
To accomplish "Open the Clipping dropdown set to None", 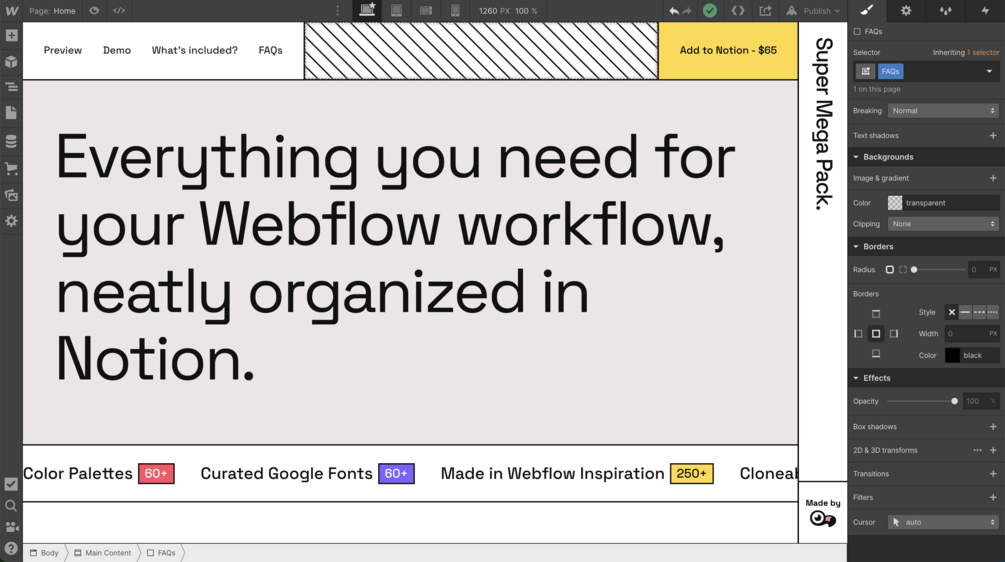I will tap(943, 224).
